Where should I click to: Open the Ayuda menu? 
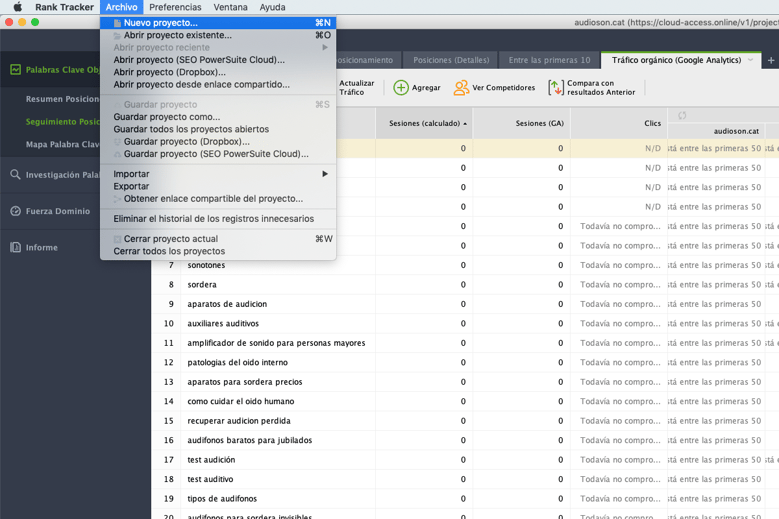pyautogui.click(x=272, y=7)
